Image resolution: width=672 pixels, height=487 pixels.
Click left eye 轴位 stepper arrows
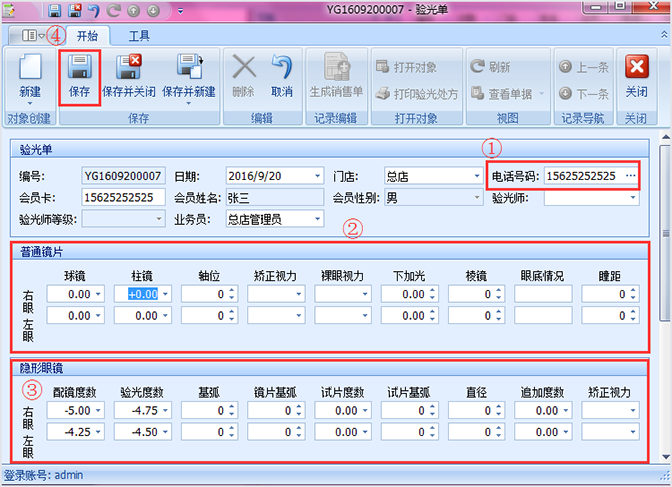pyautogui.click(x=232, y=316)
